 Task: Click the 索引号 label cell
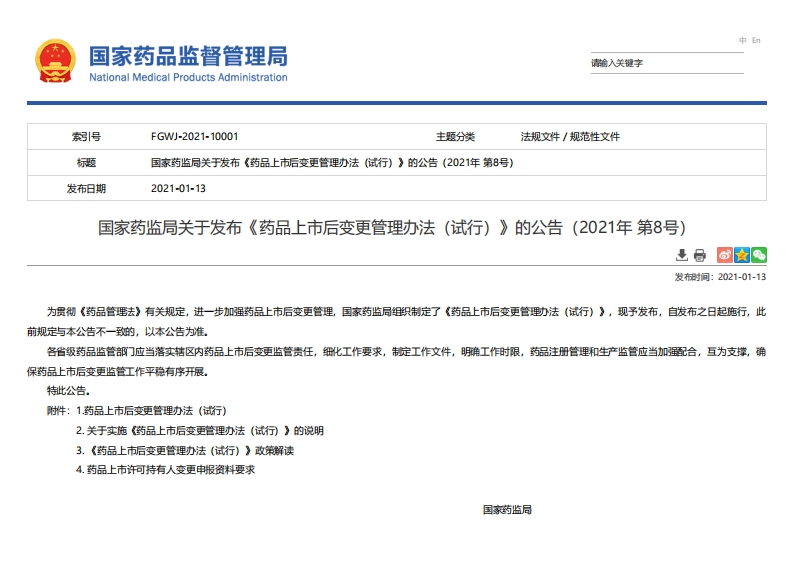pyautogui.click(x=86, y=137)
